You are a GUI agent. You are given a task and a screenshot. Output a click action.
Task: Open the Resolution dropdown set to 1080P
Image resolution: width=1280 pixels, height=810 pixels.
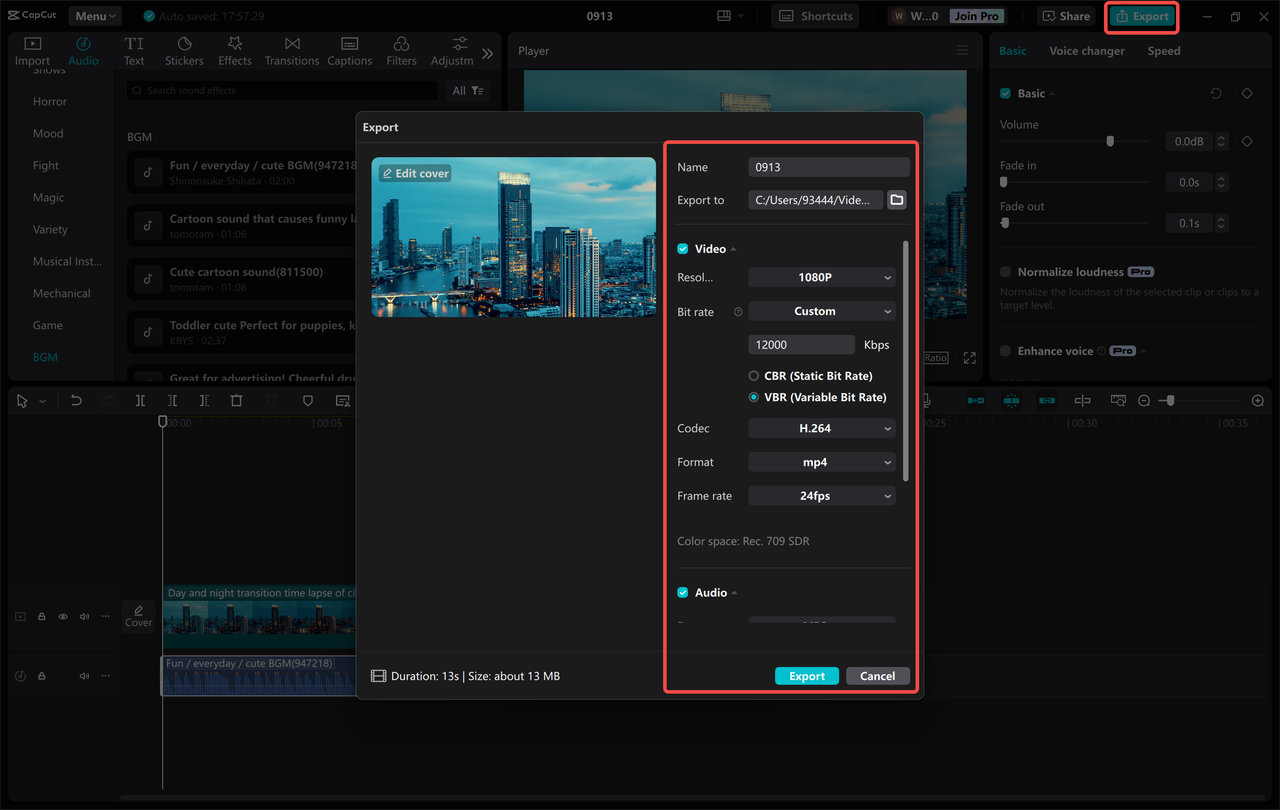click(x=821, y=277)
